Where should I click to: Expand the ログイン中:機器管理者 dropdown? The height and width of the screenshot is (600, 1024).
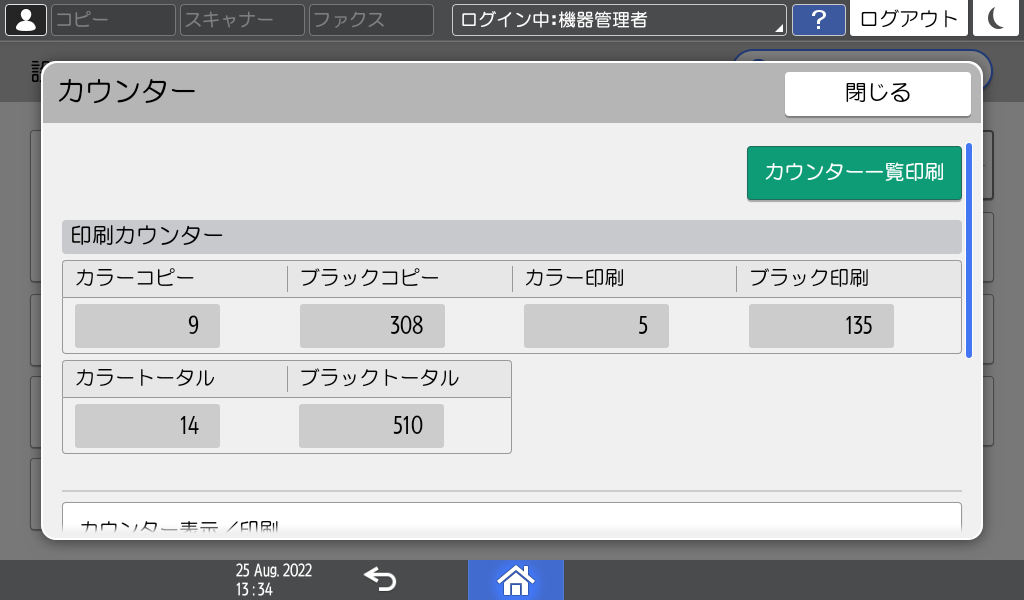pos(618,18)
